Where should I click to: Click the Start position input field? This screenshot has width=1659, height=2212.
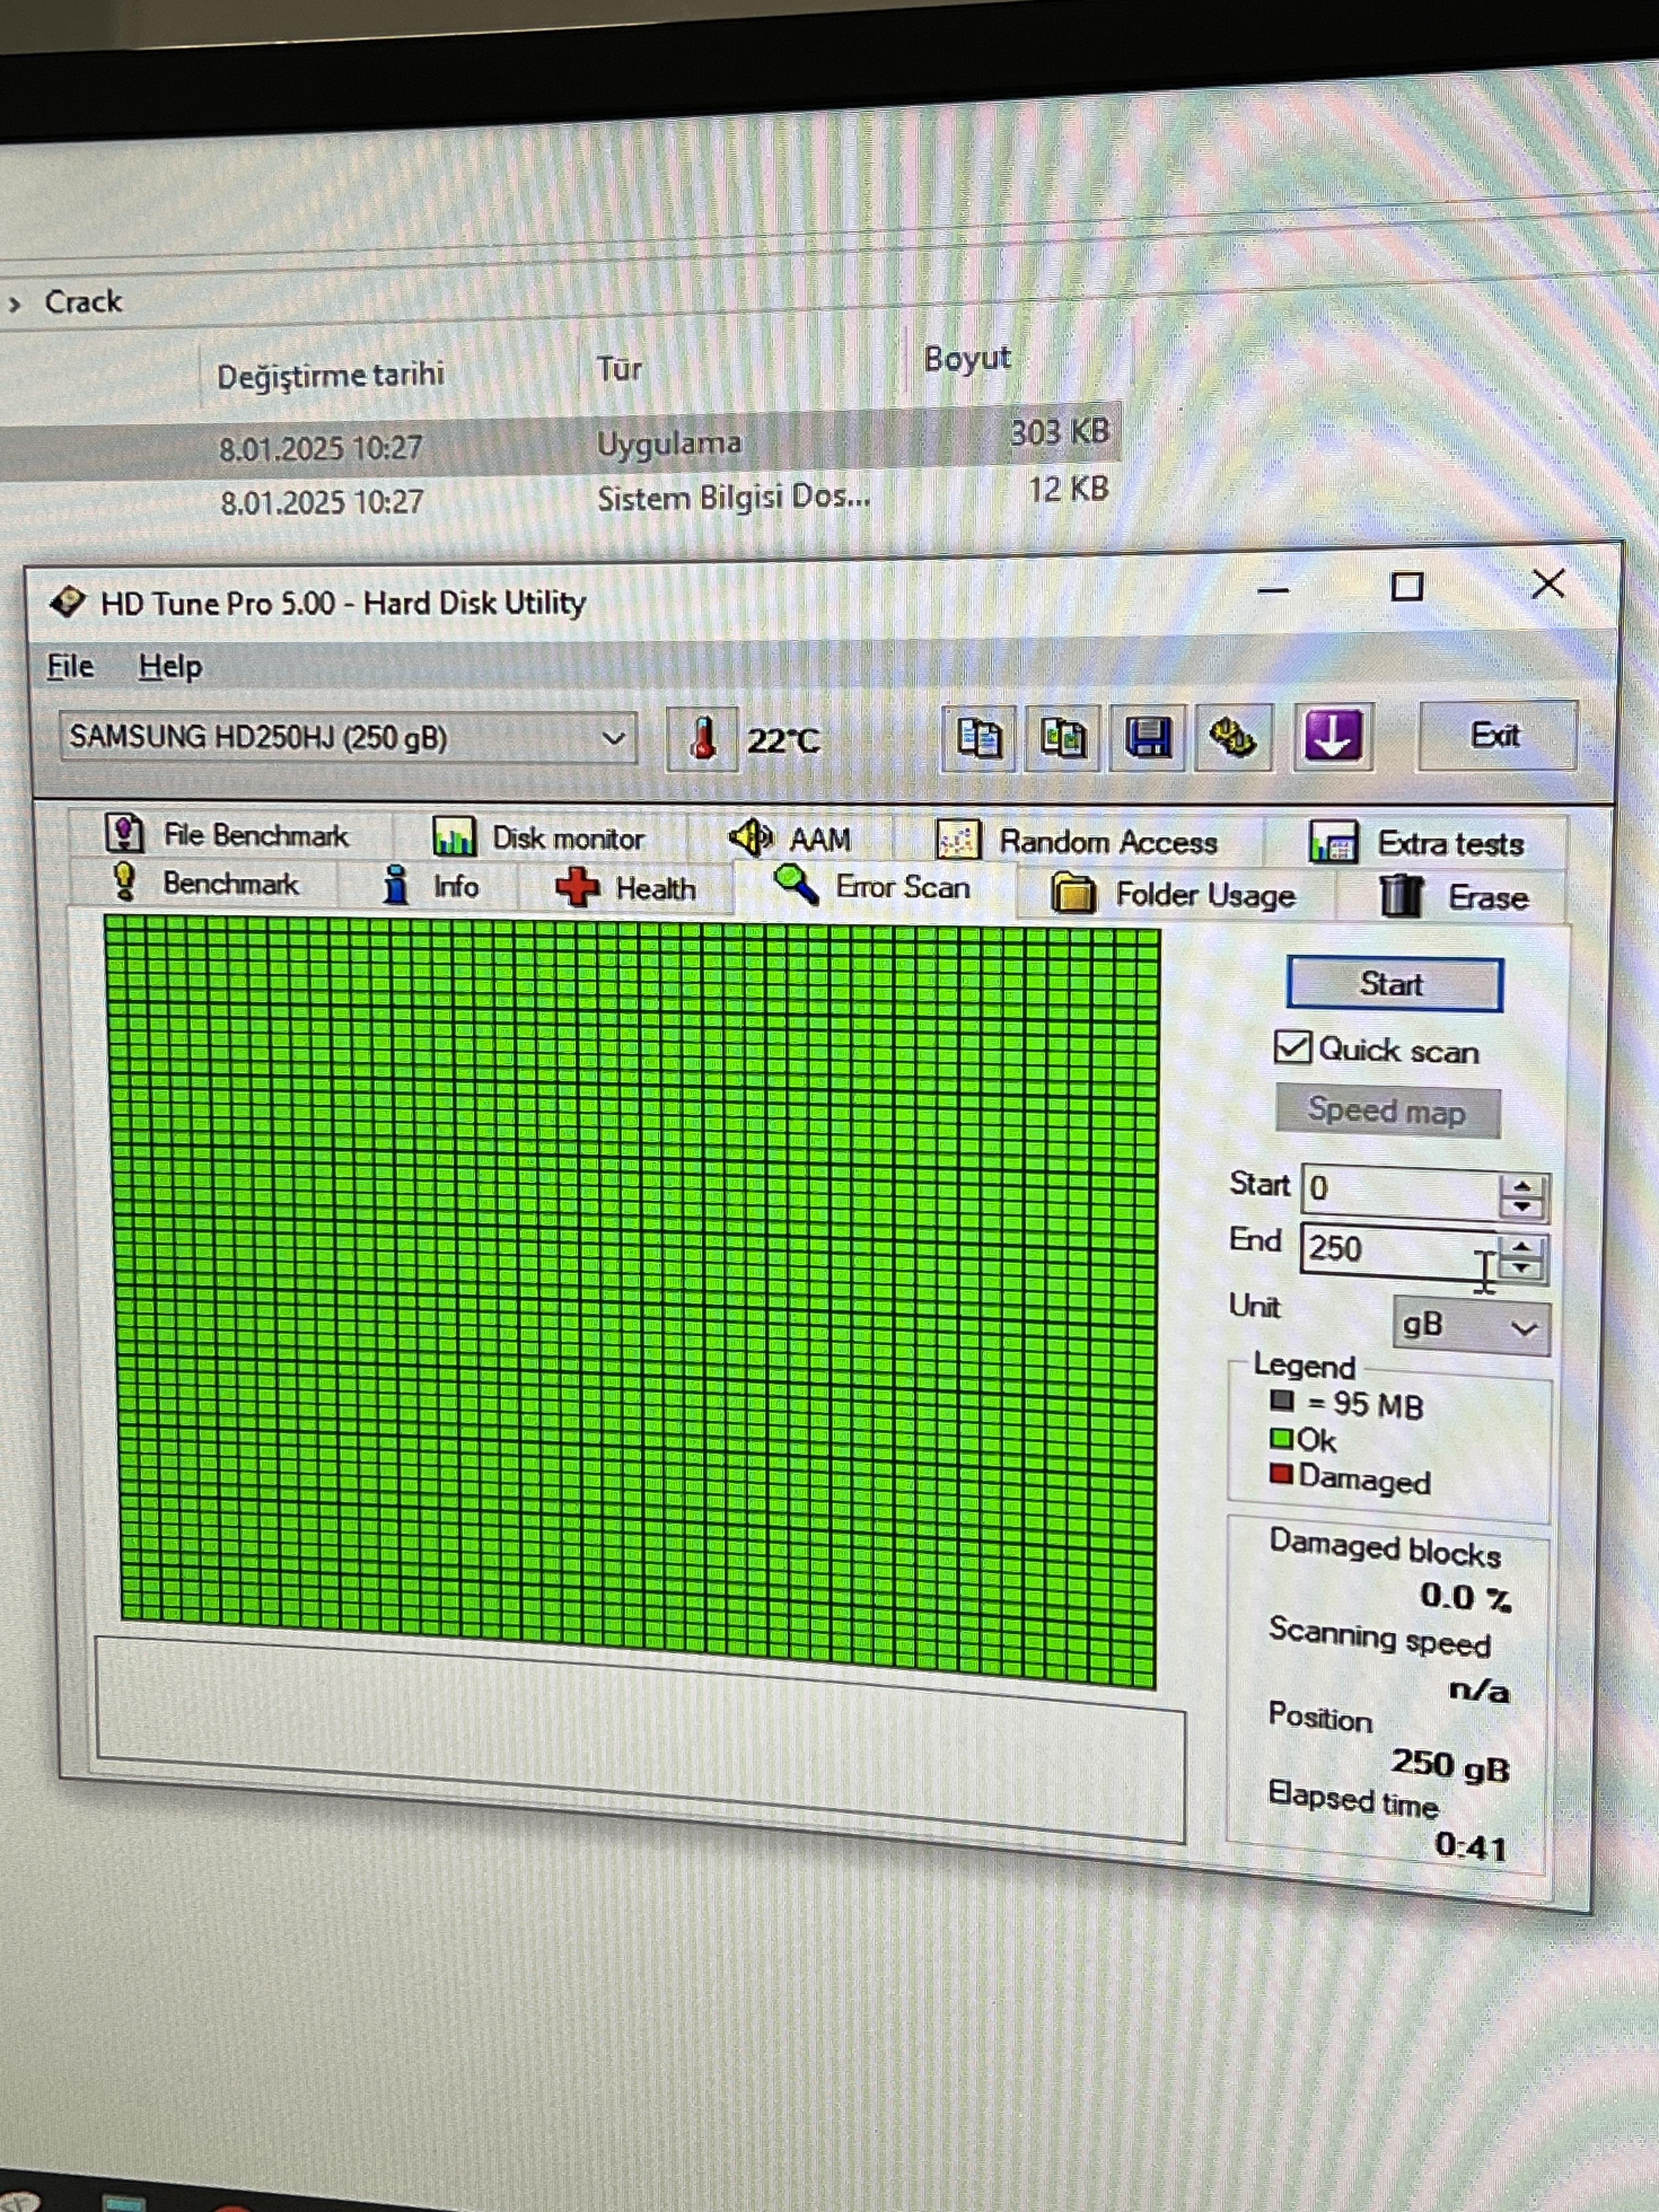coord(1399,1191)
